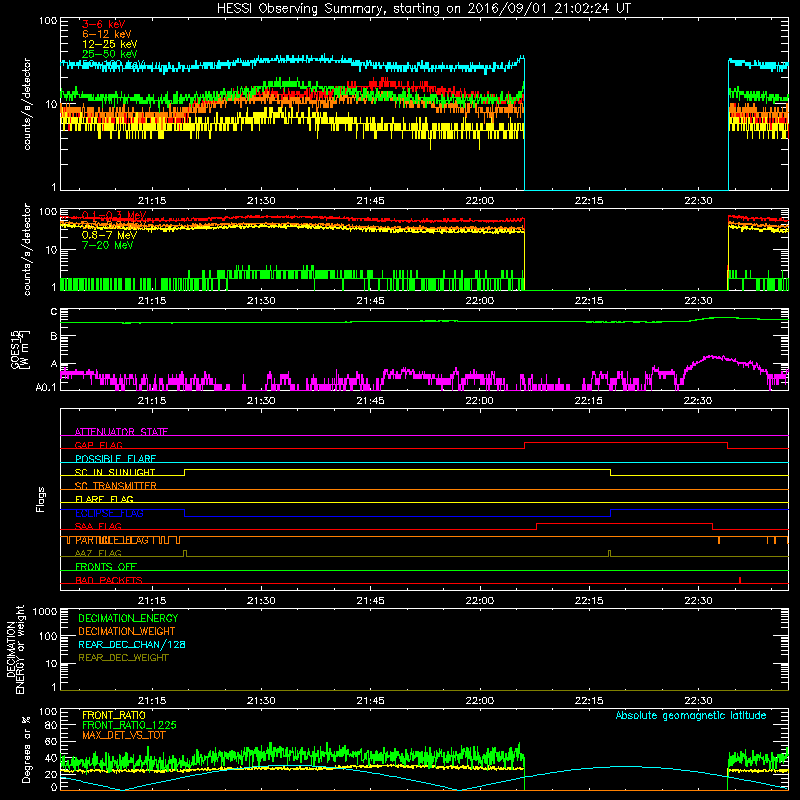800x800 pixels.
Task: Select the POSSIBLE_FLARE flag label
Action: click(115, 459)
